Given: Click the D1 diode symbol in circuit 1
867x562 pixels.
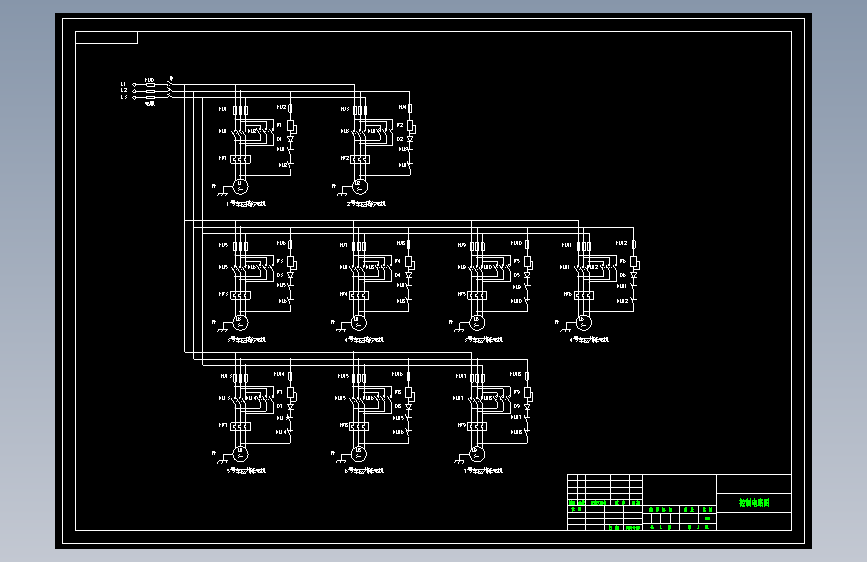Looking at the screenshot, I should pyautogui.click(x=290, y=139).
